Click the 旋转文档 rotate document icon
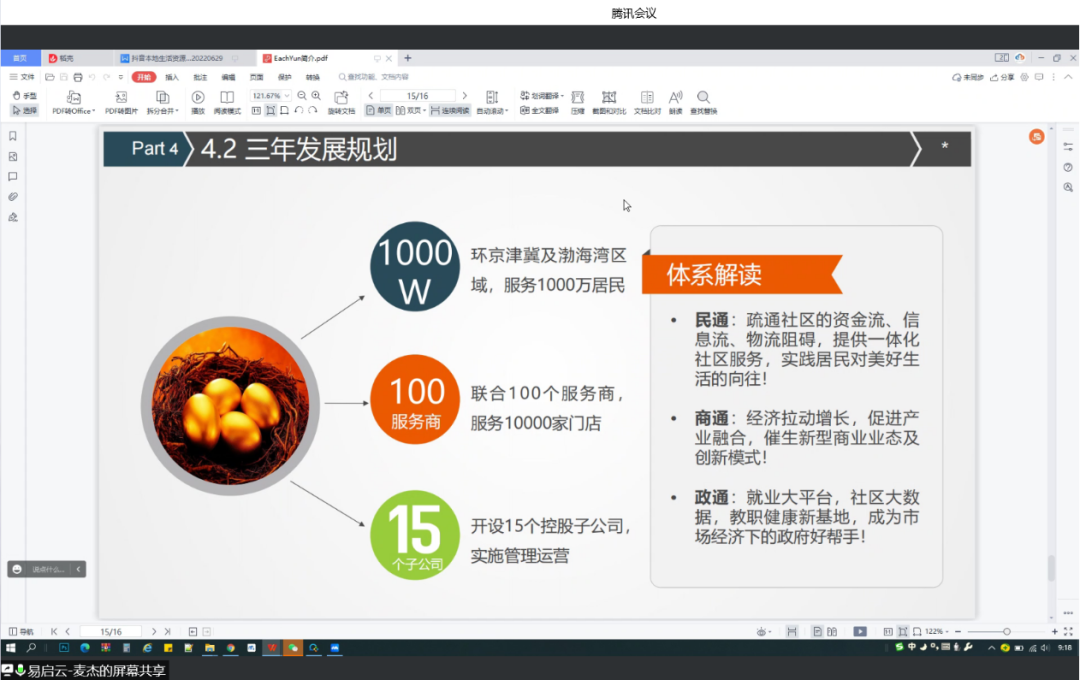The image size is (1080, 680). 341,98
